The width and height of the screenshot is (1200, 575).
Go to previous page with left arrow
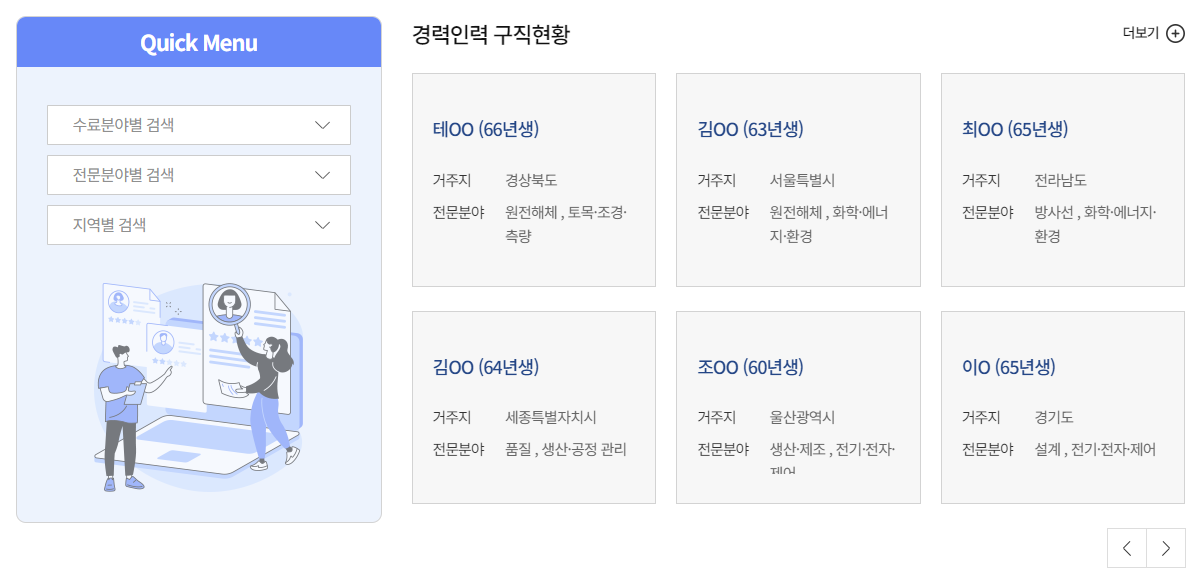tap(1127, 548)
